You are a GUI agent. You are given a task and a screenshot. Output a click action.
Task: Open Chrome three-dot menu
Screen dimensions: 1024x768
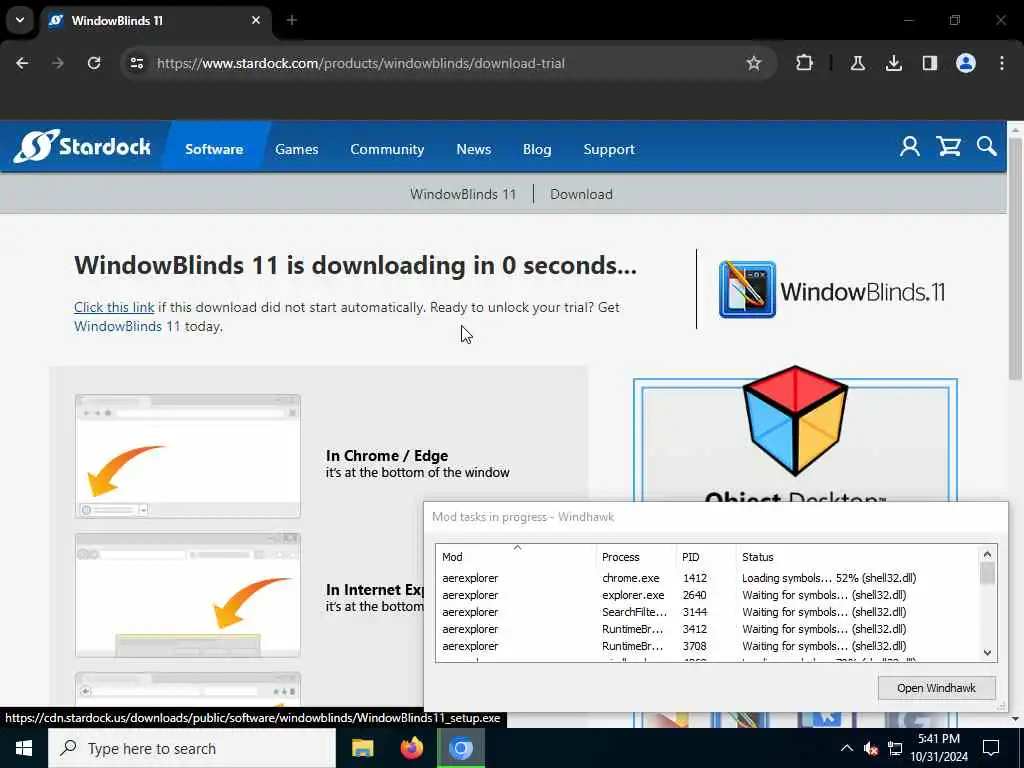[x=1002, y=63]
